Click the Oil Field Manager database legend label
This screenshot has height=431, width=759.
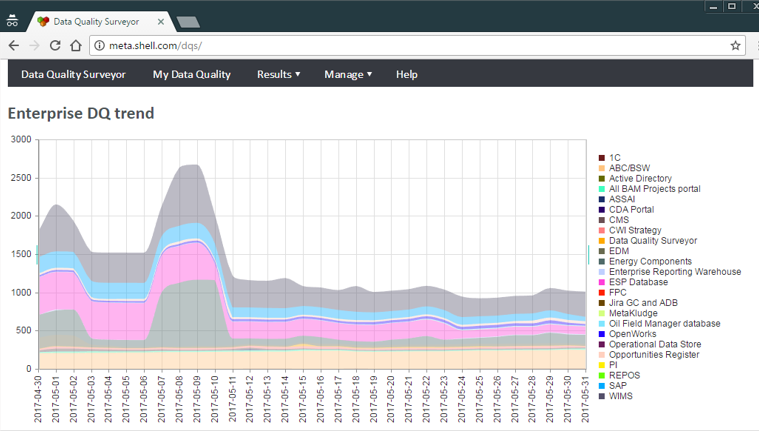pyautogui.click(x=665, y=323)
